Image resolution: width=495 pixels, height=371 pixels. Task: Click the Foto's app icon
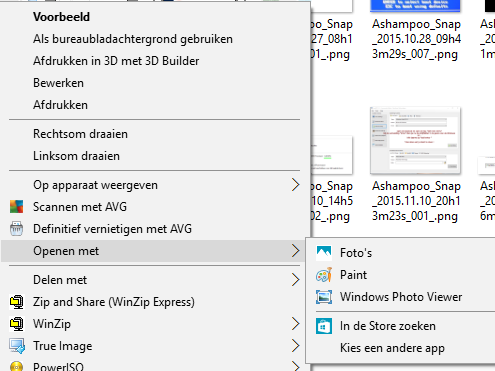tap(324, 253)
